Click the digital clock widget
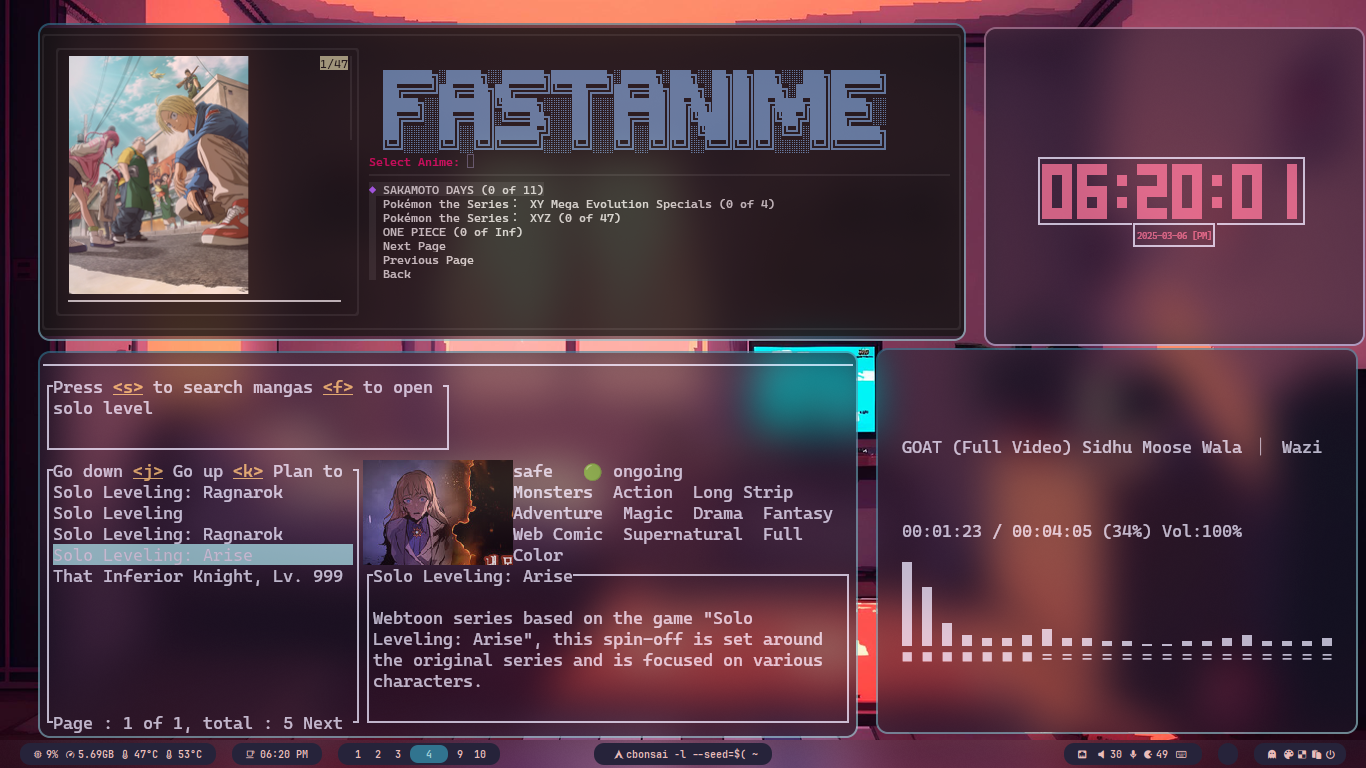 tap(1171, 191)
